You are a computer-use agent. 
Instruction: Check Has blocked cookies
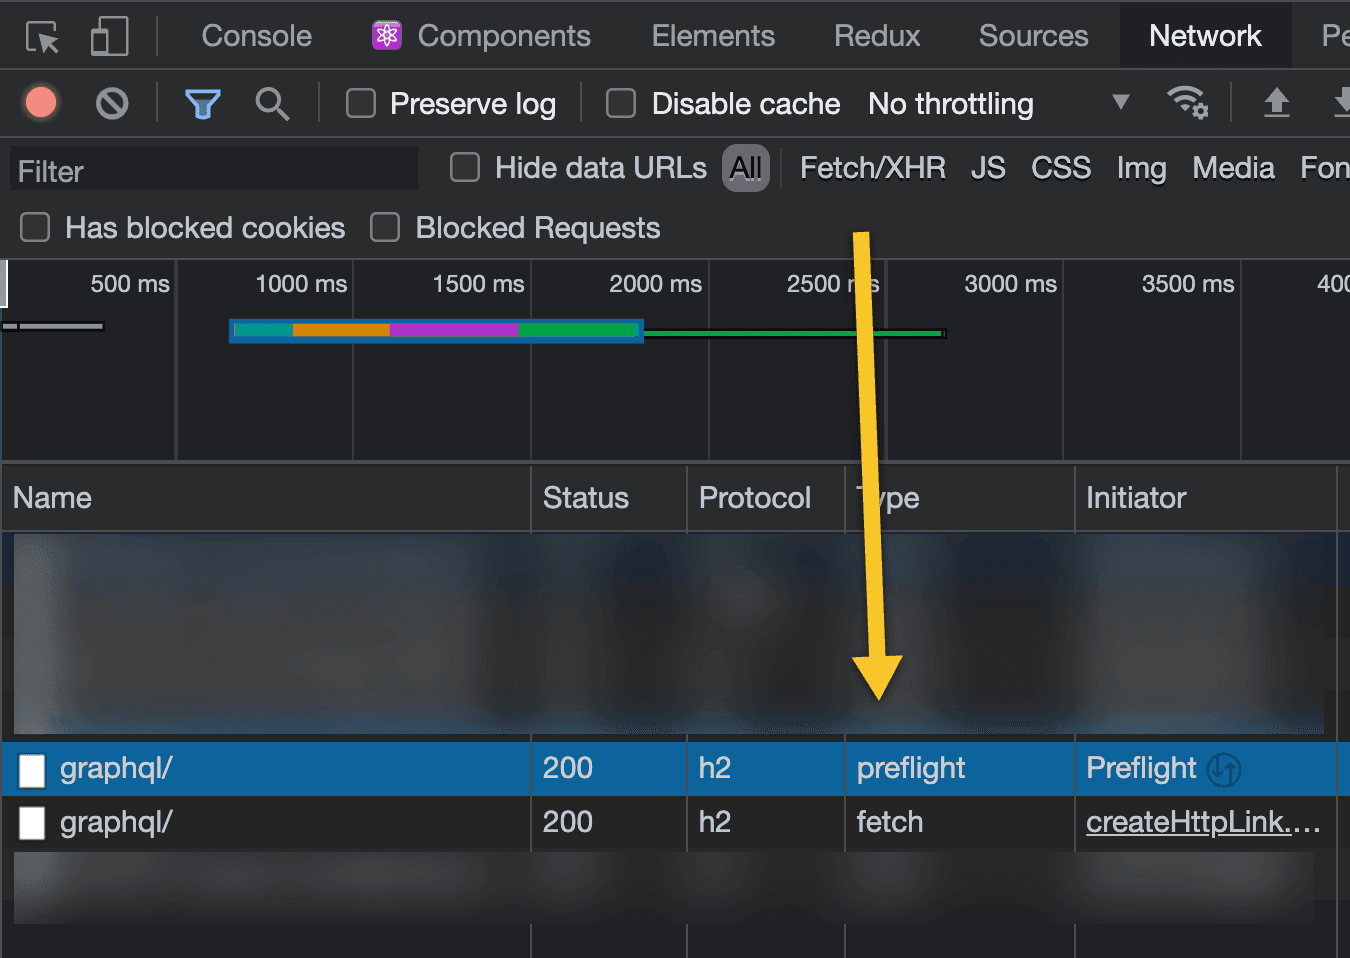click(x=35, y=227)
